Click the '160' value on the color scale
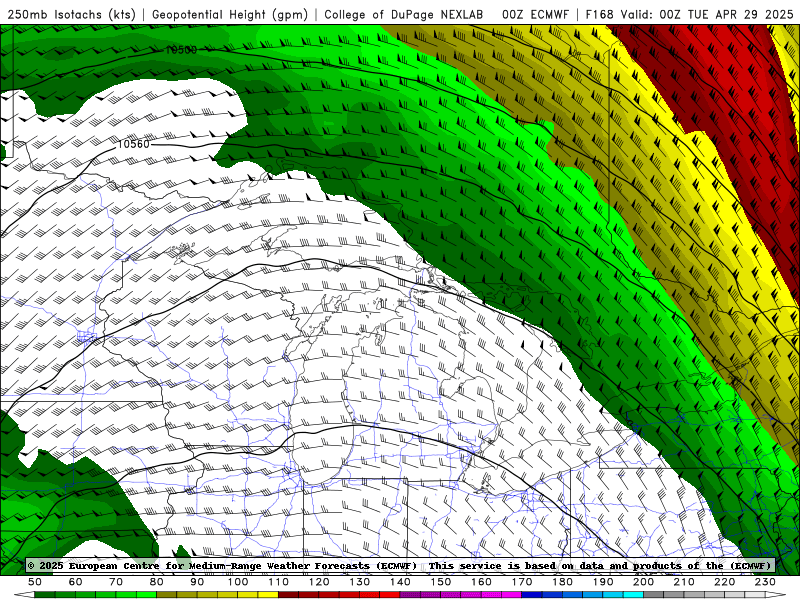The height and width of the screenshot is (600, 800). point(481,582)
